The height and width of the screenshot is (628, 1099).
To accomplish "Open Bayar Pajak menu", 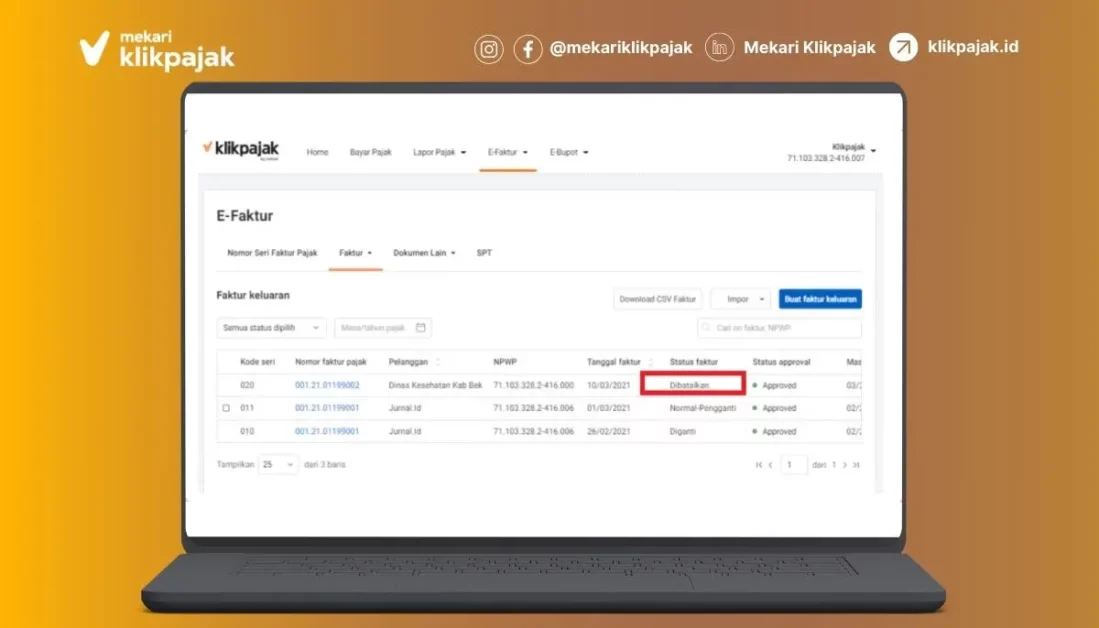I will (371, 152).
